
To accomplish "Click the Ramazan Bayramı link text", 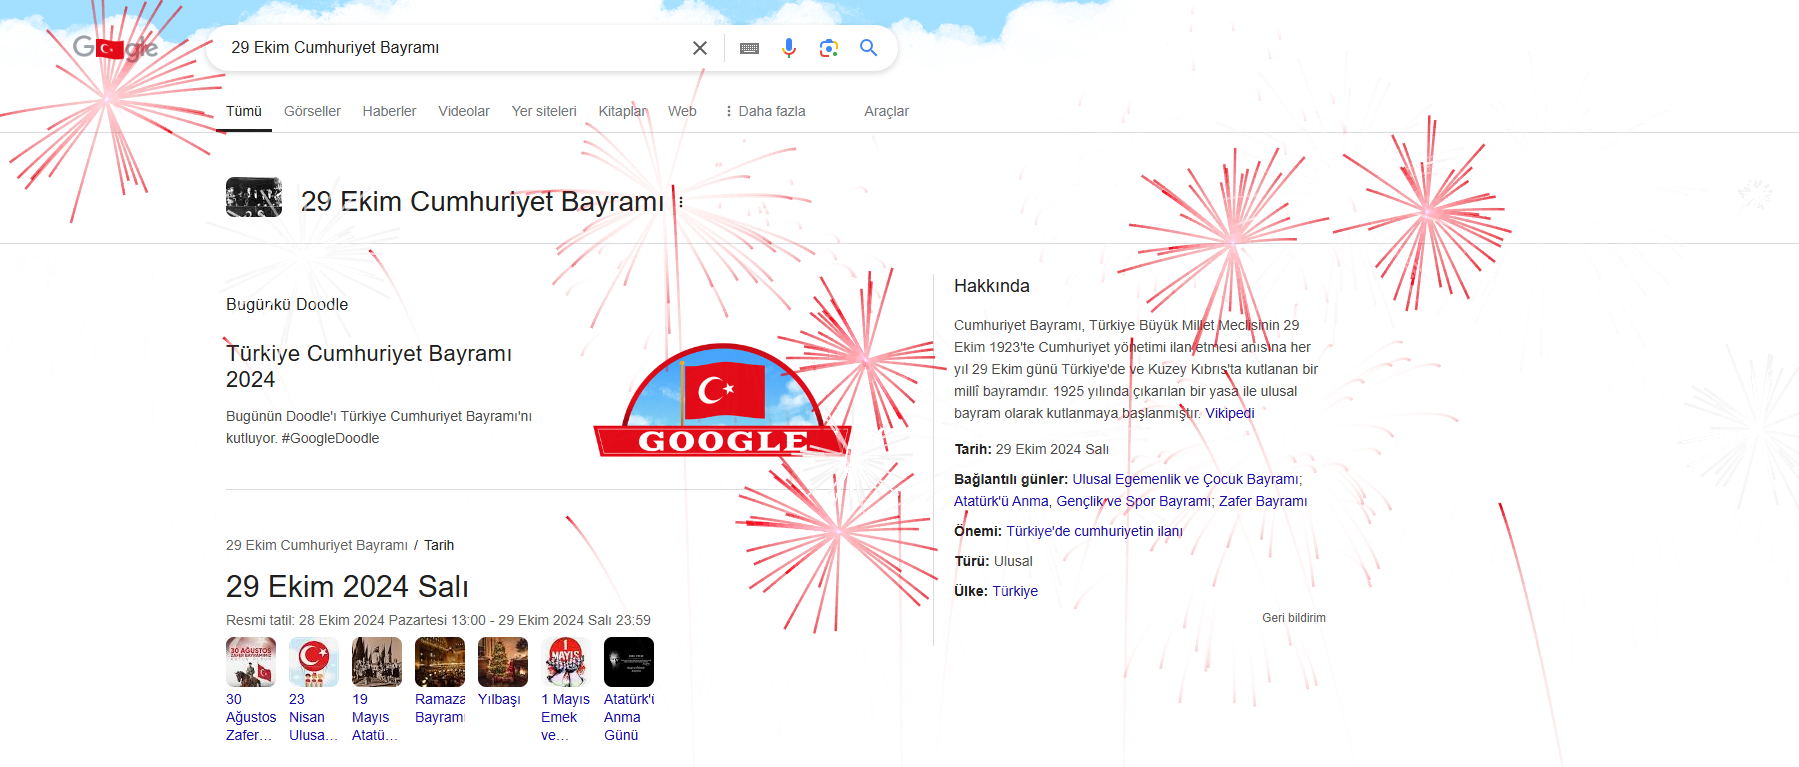I will 440,708.
